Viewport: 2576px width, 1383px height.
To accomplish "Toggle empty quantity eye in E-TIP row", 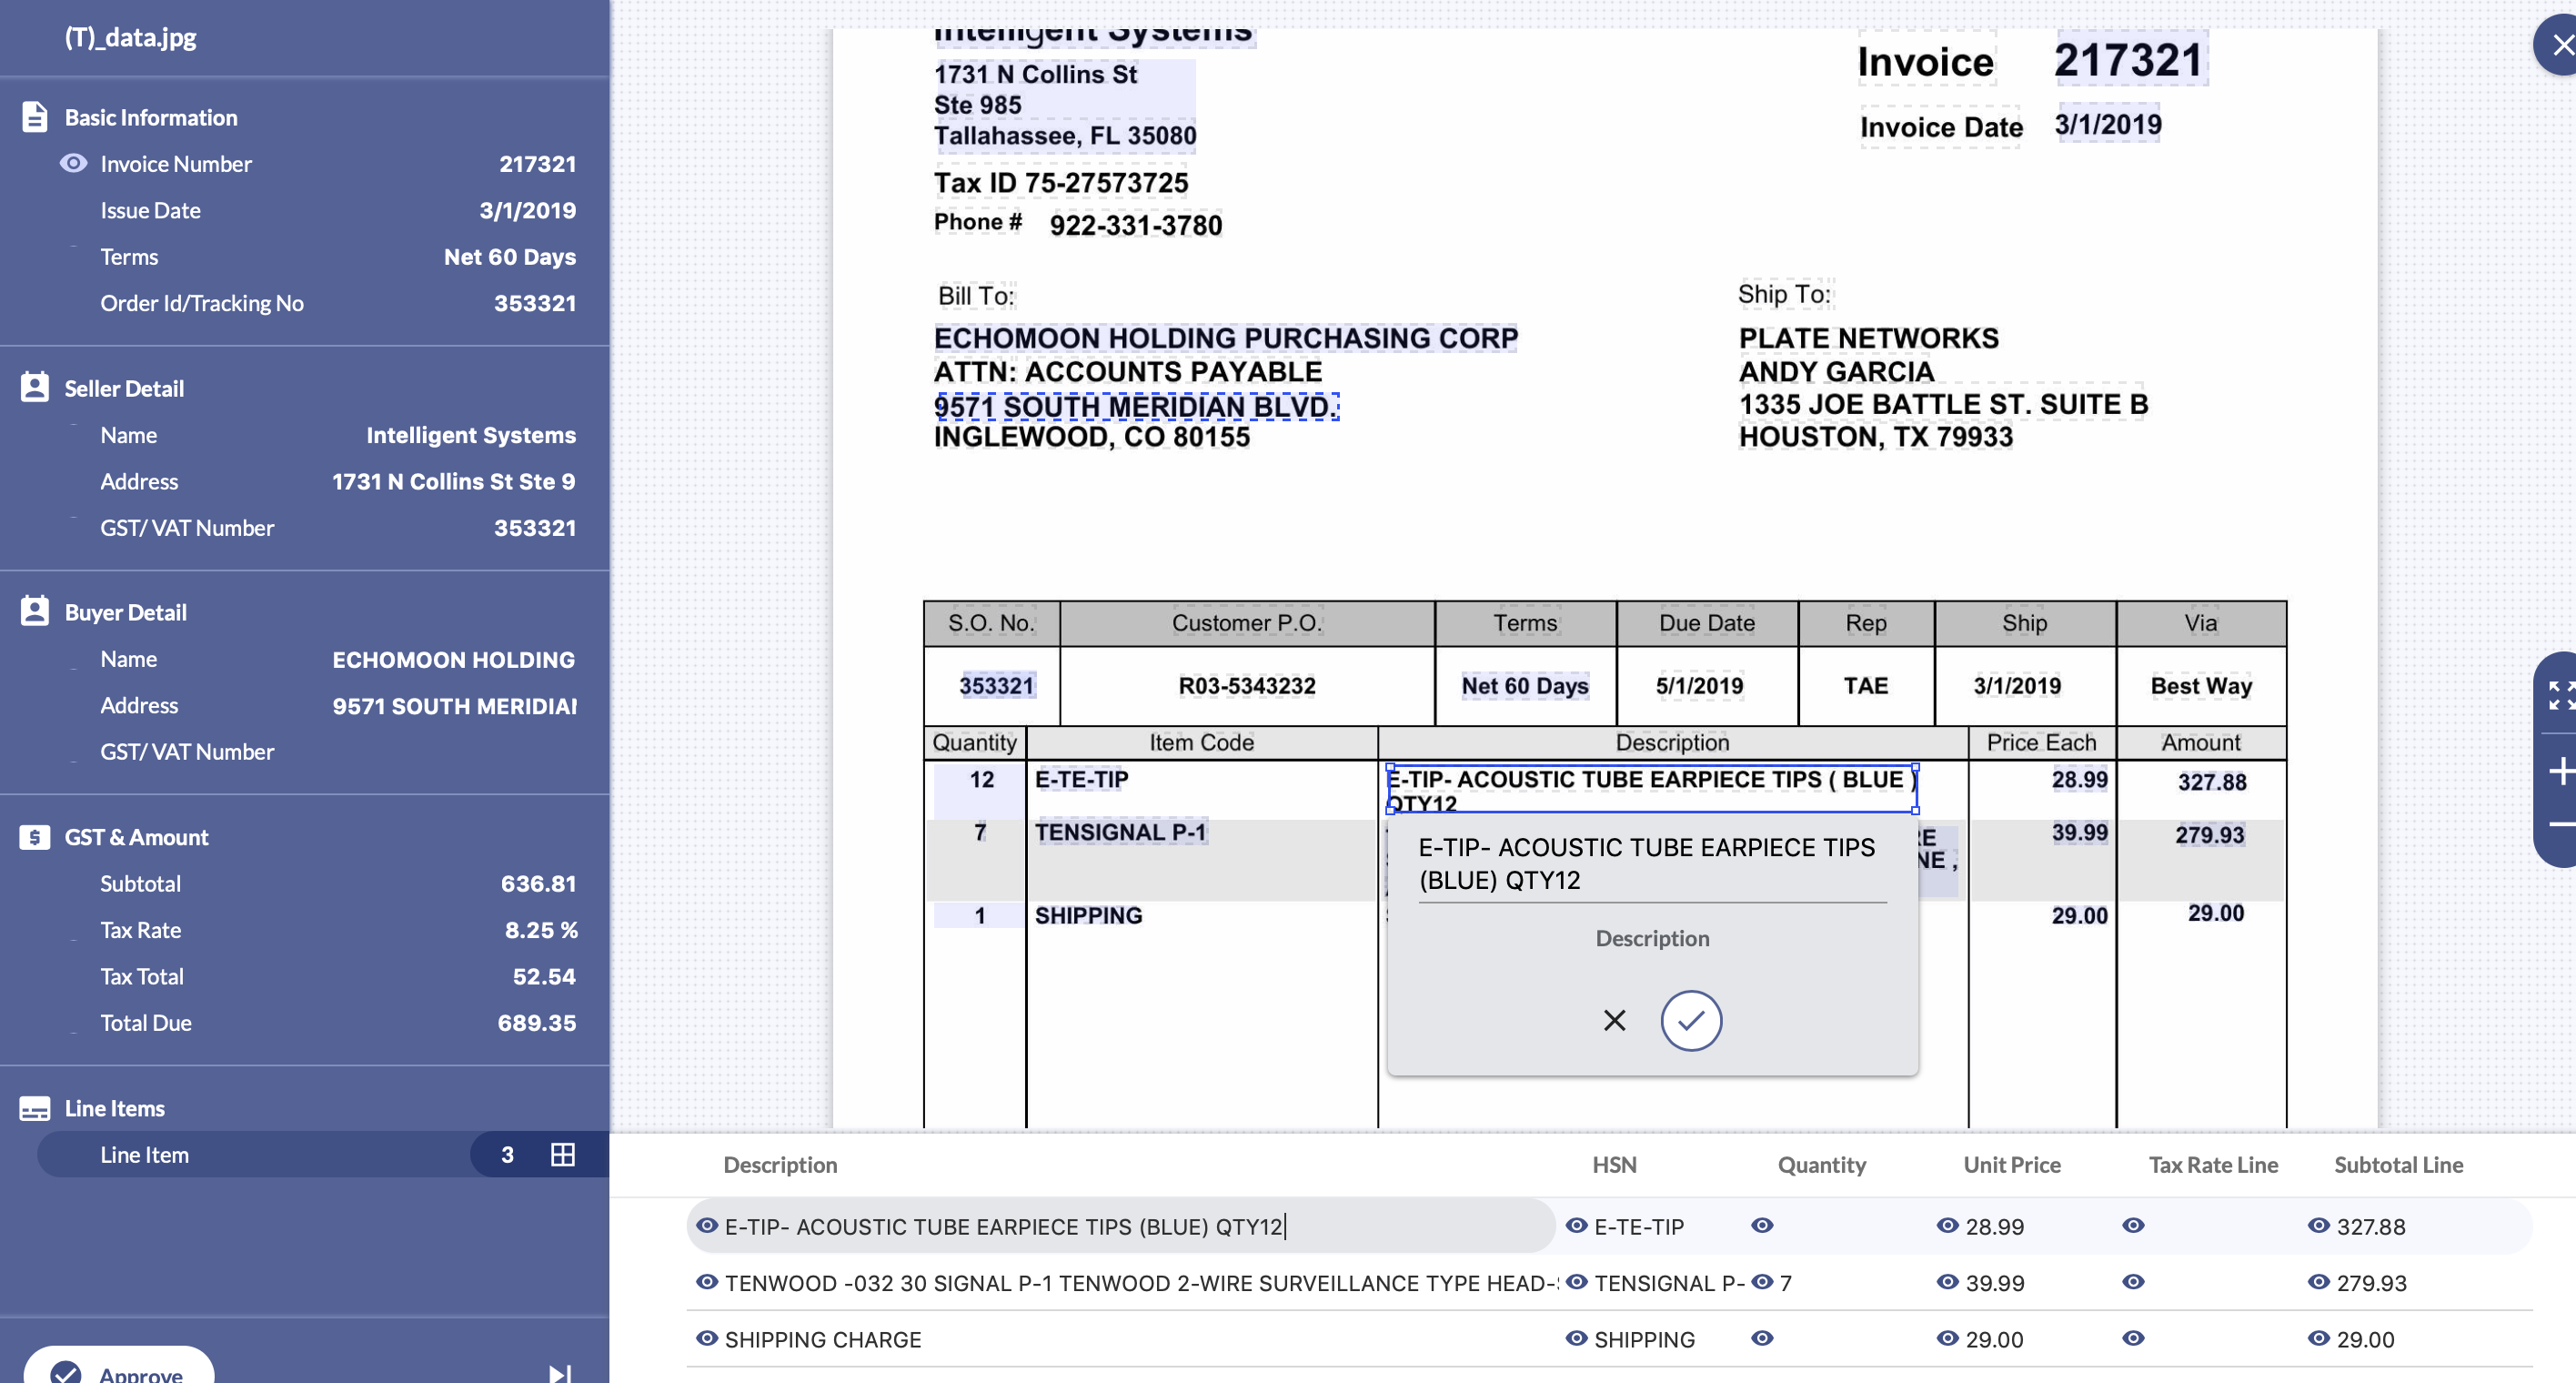I will click(1763, 1226).
